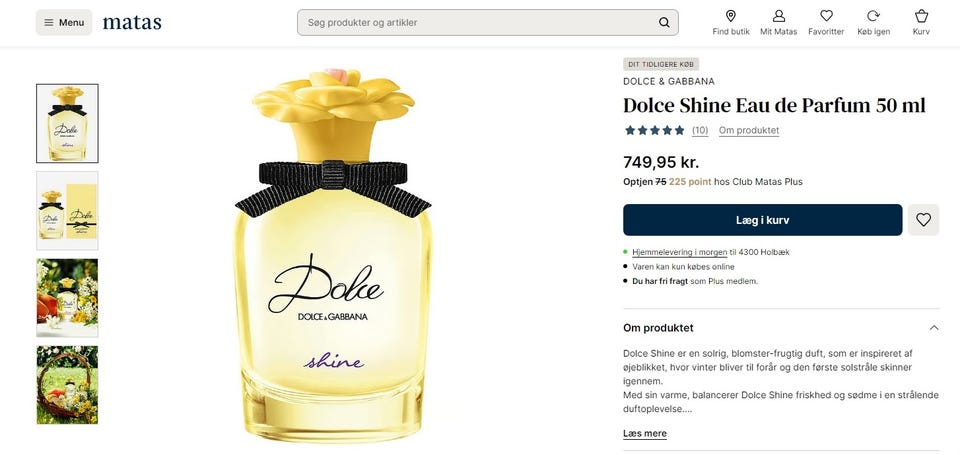Screen dimensions: 960x455
Task: Add product to favorites with heart button
Action: click(x=923, y=220)
